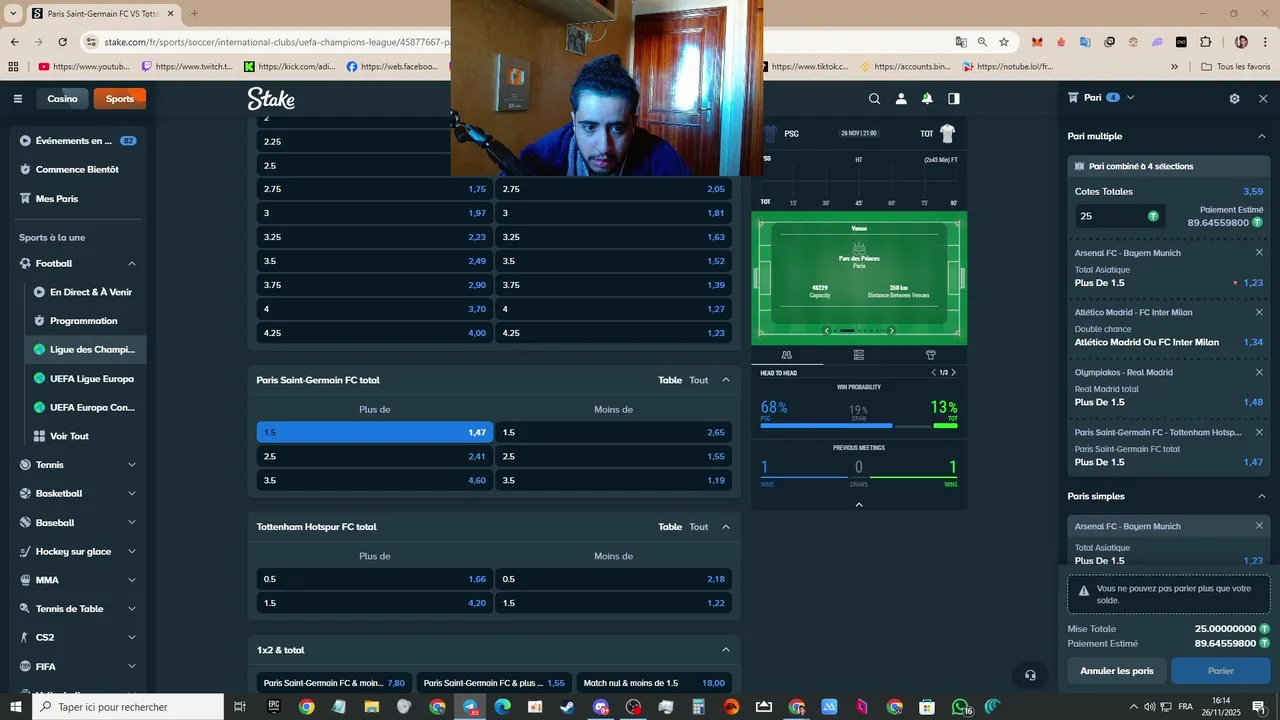Expand the MMA sidebar group
The image size is (1280, 720).
(x=132, y=580)
